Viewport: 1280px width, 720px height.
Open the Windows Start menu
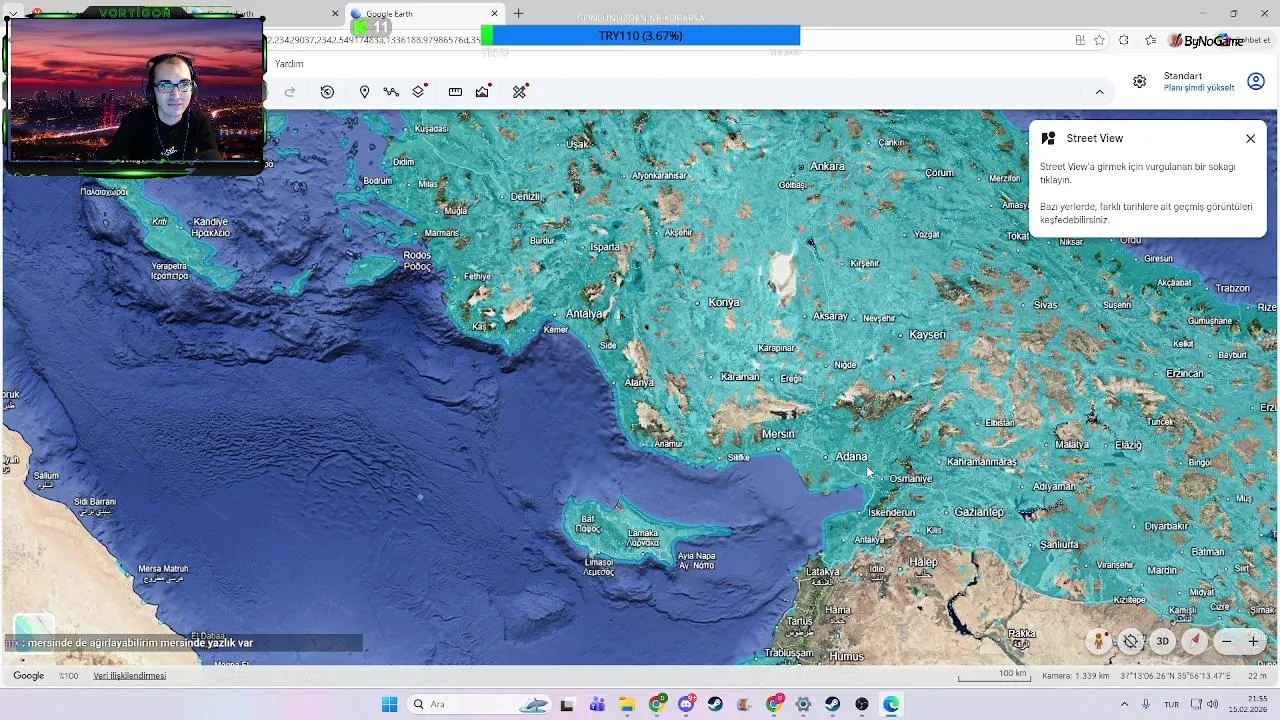tap(389, 705)
